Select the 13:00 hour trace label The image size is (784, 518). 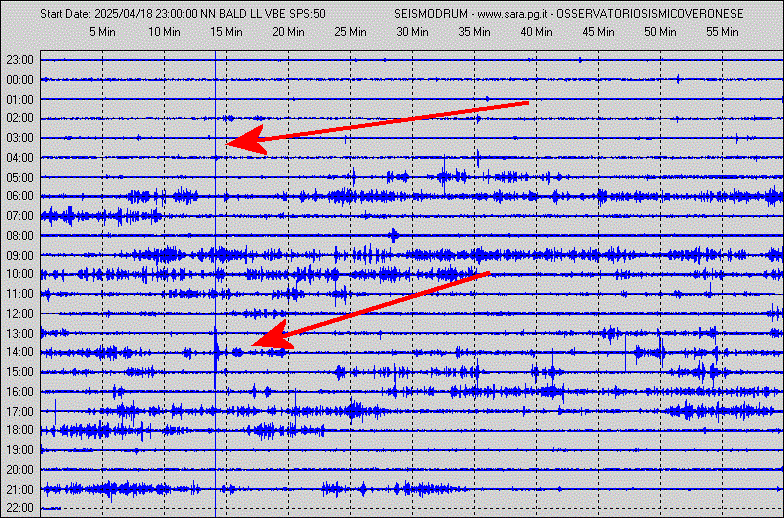(x=20, y=334)
